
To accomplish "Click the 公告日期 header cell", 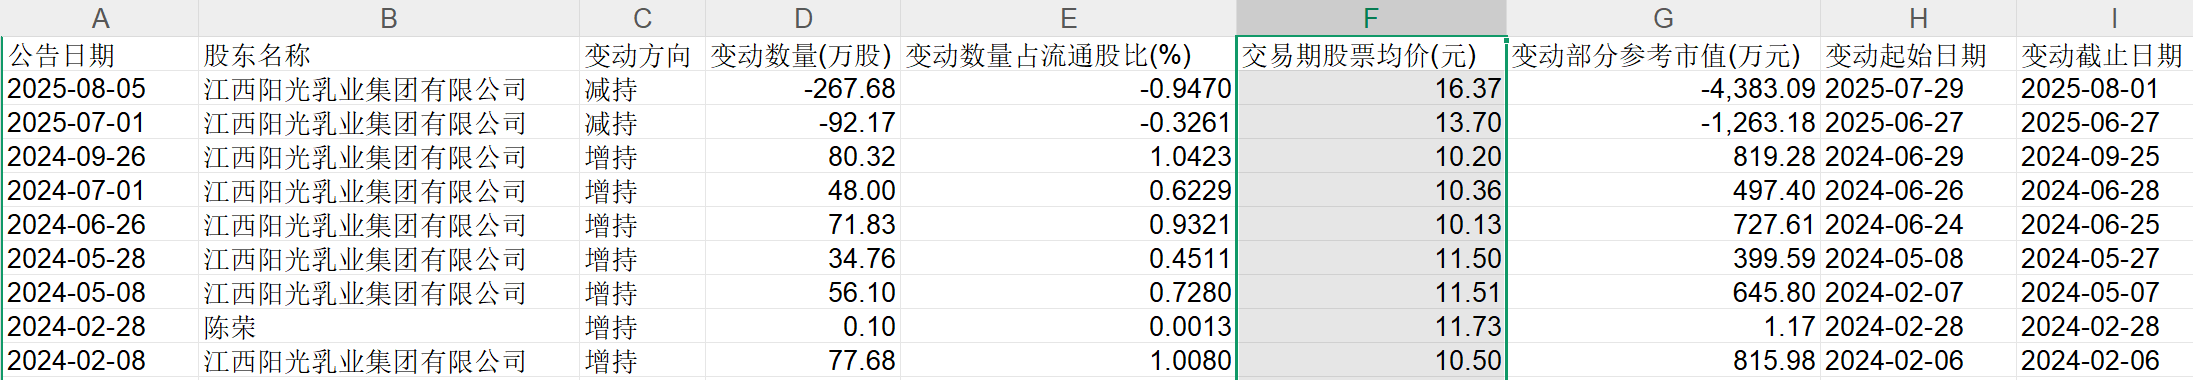I will [100, 55].
